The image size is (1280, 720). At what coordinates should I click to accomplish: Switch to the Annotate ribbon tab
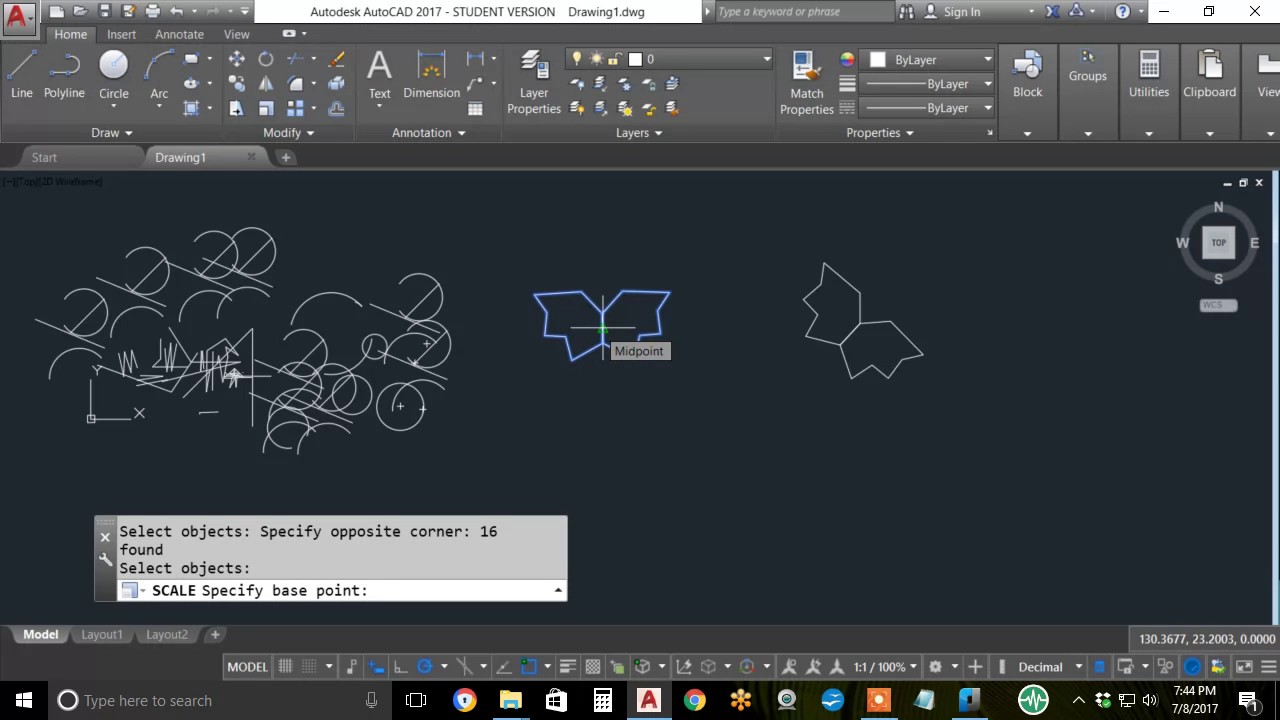click(179, 34)
